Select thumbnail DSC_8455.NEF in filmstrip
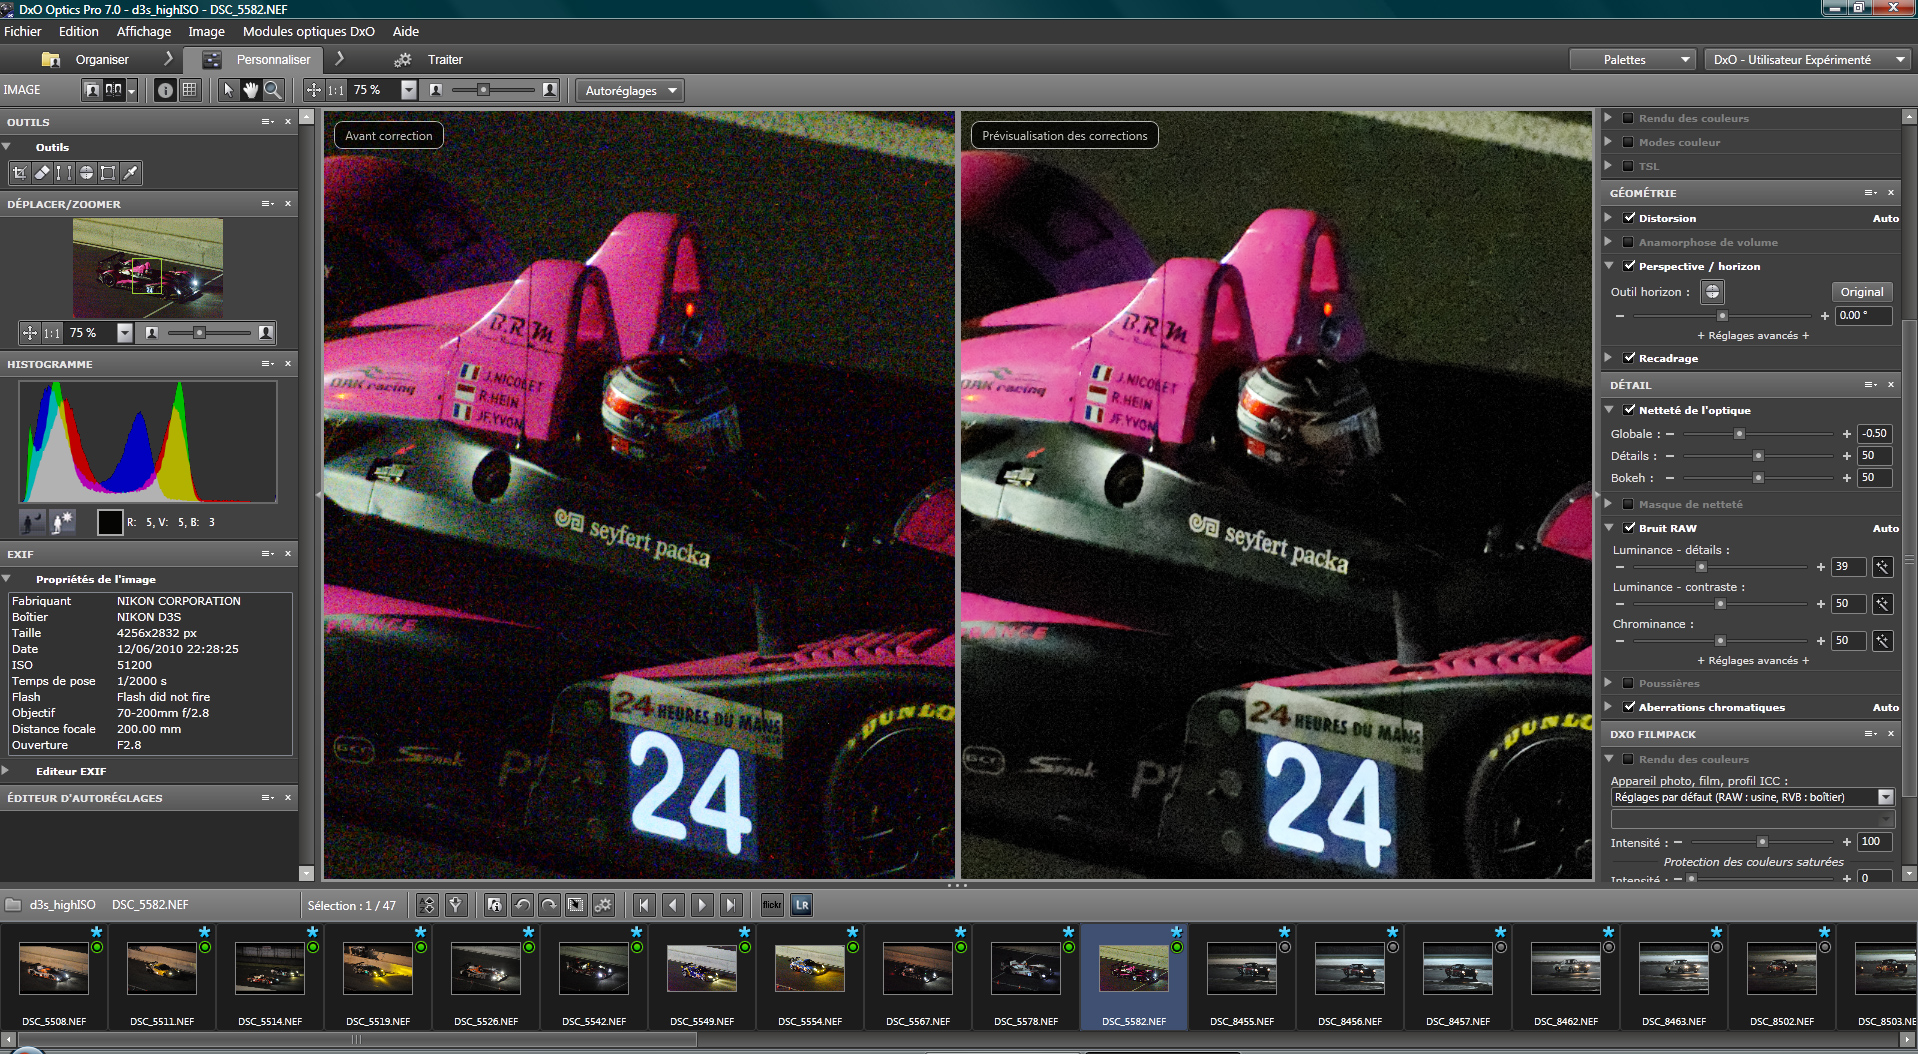The image size is (1918, 1054). coord(1242,975)
